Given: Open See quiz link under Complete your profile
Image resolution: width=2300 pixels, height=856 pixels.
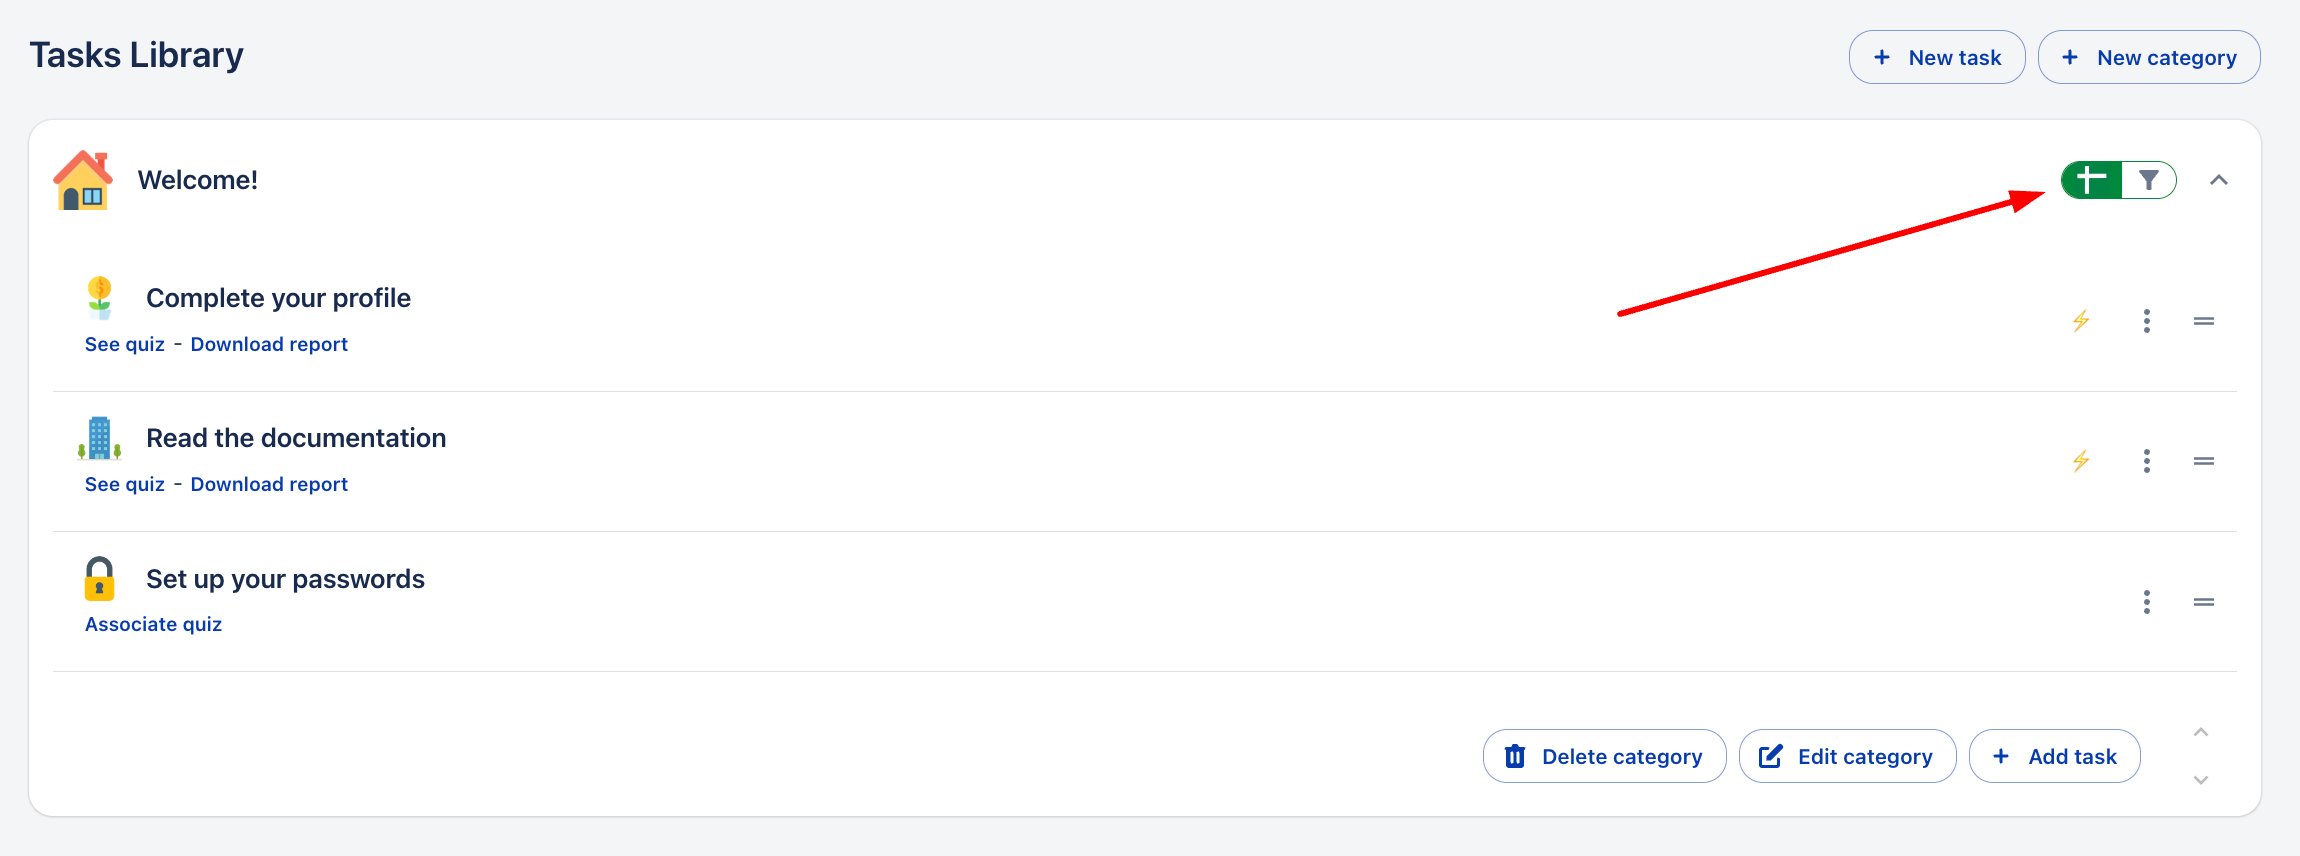Looking at the screenshot, I should [125, 344].
